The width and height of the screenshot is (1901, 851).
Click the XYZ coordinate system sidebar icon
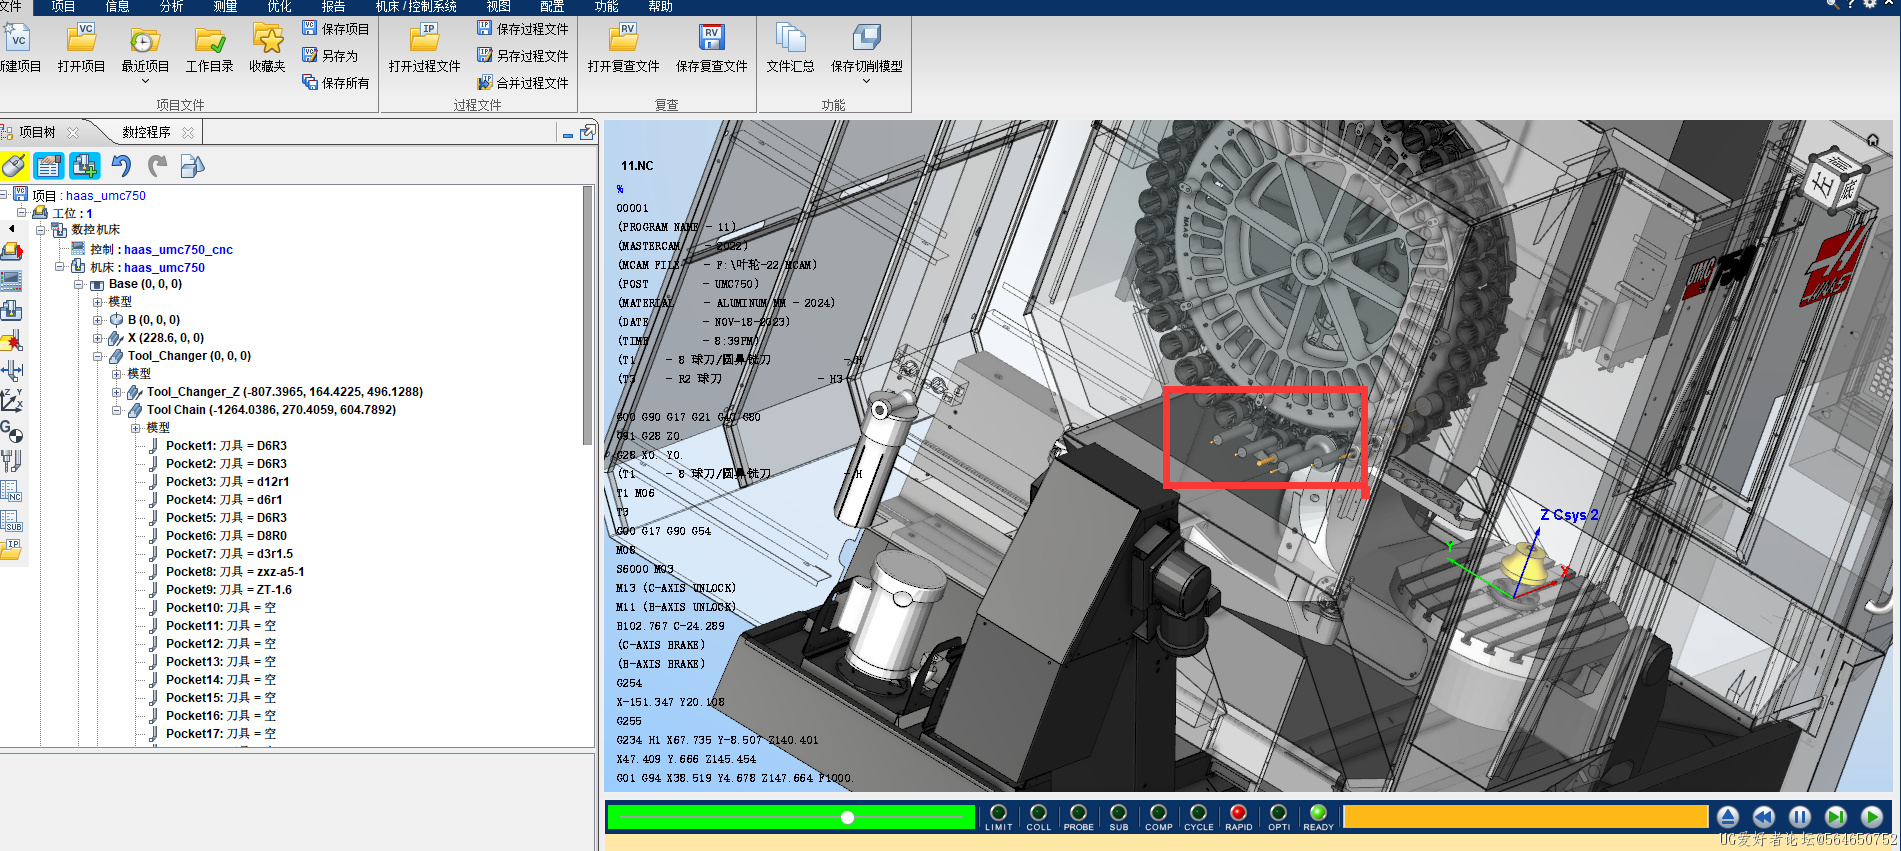[x=11, y=401]
